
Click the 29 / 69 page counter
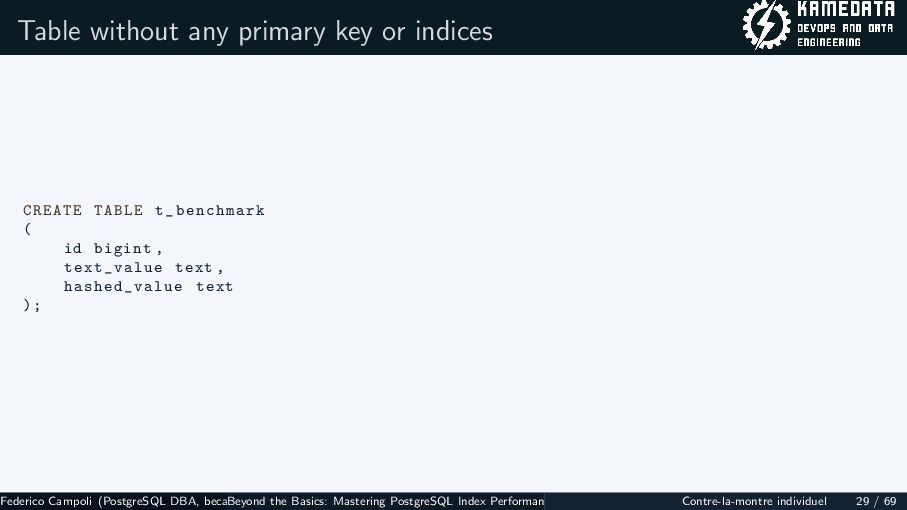(x=876, y=500)
